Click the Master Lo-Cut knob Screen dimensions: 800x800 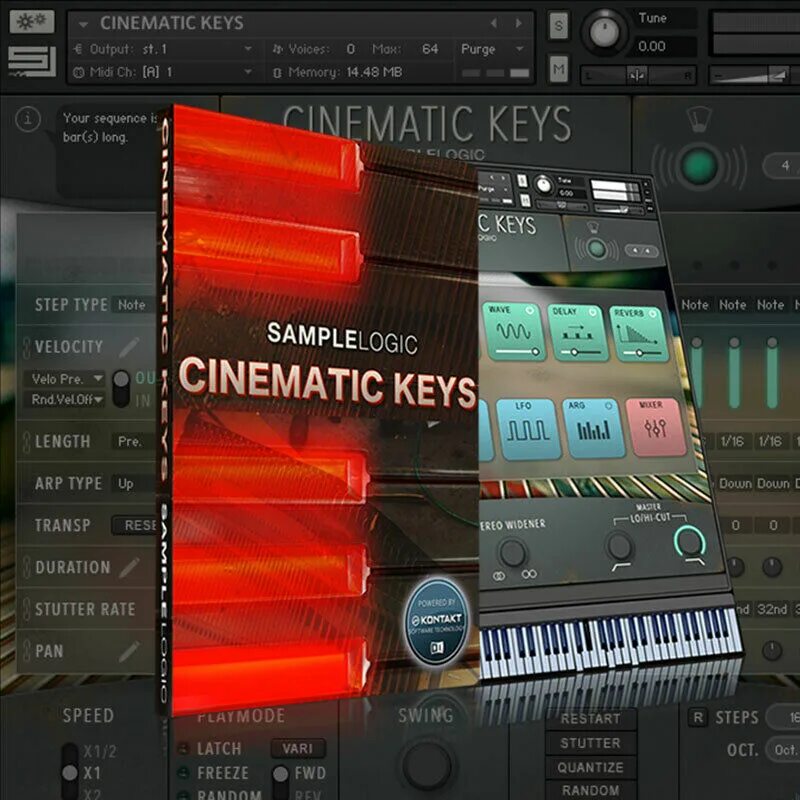619,546
